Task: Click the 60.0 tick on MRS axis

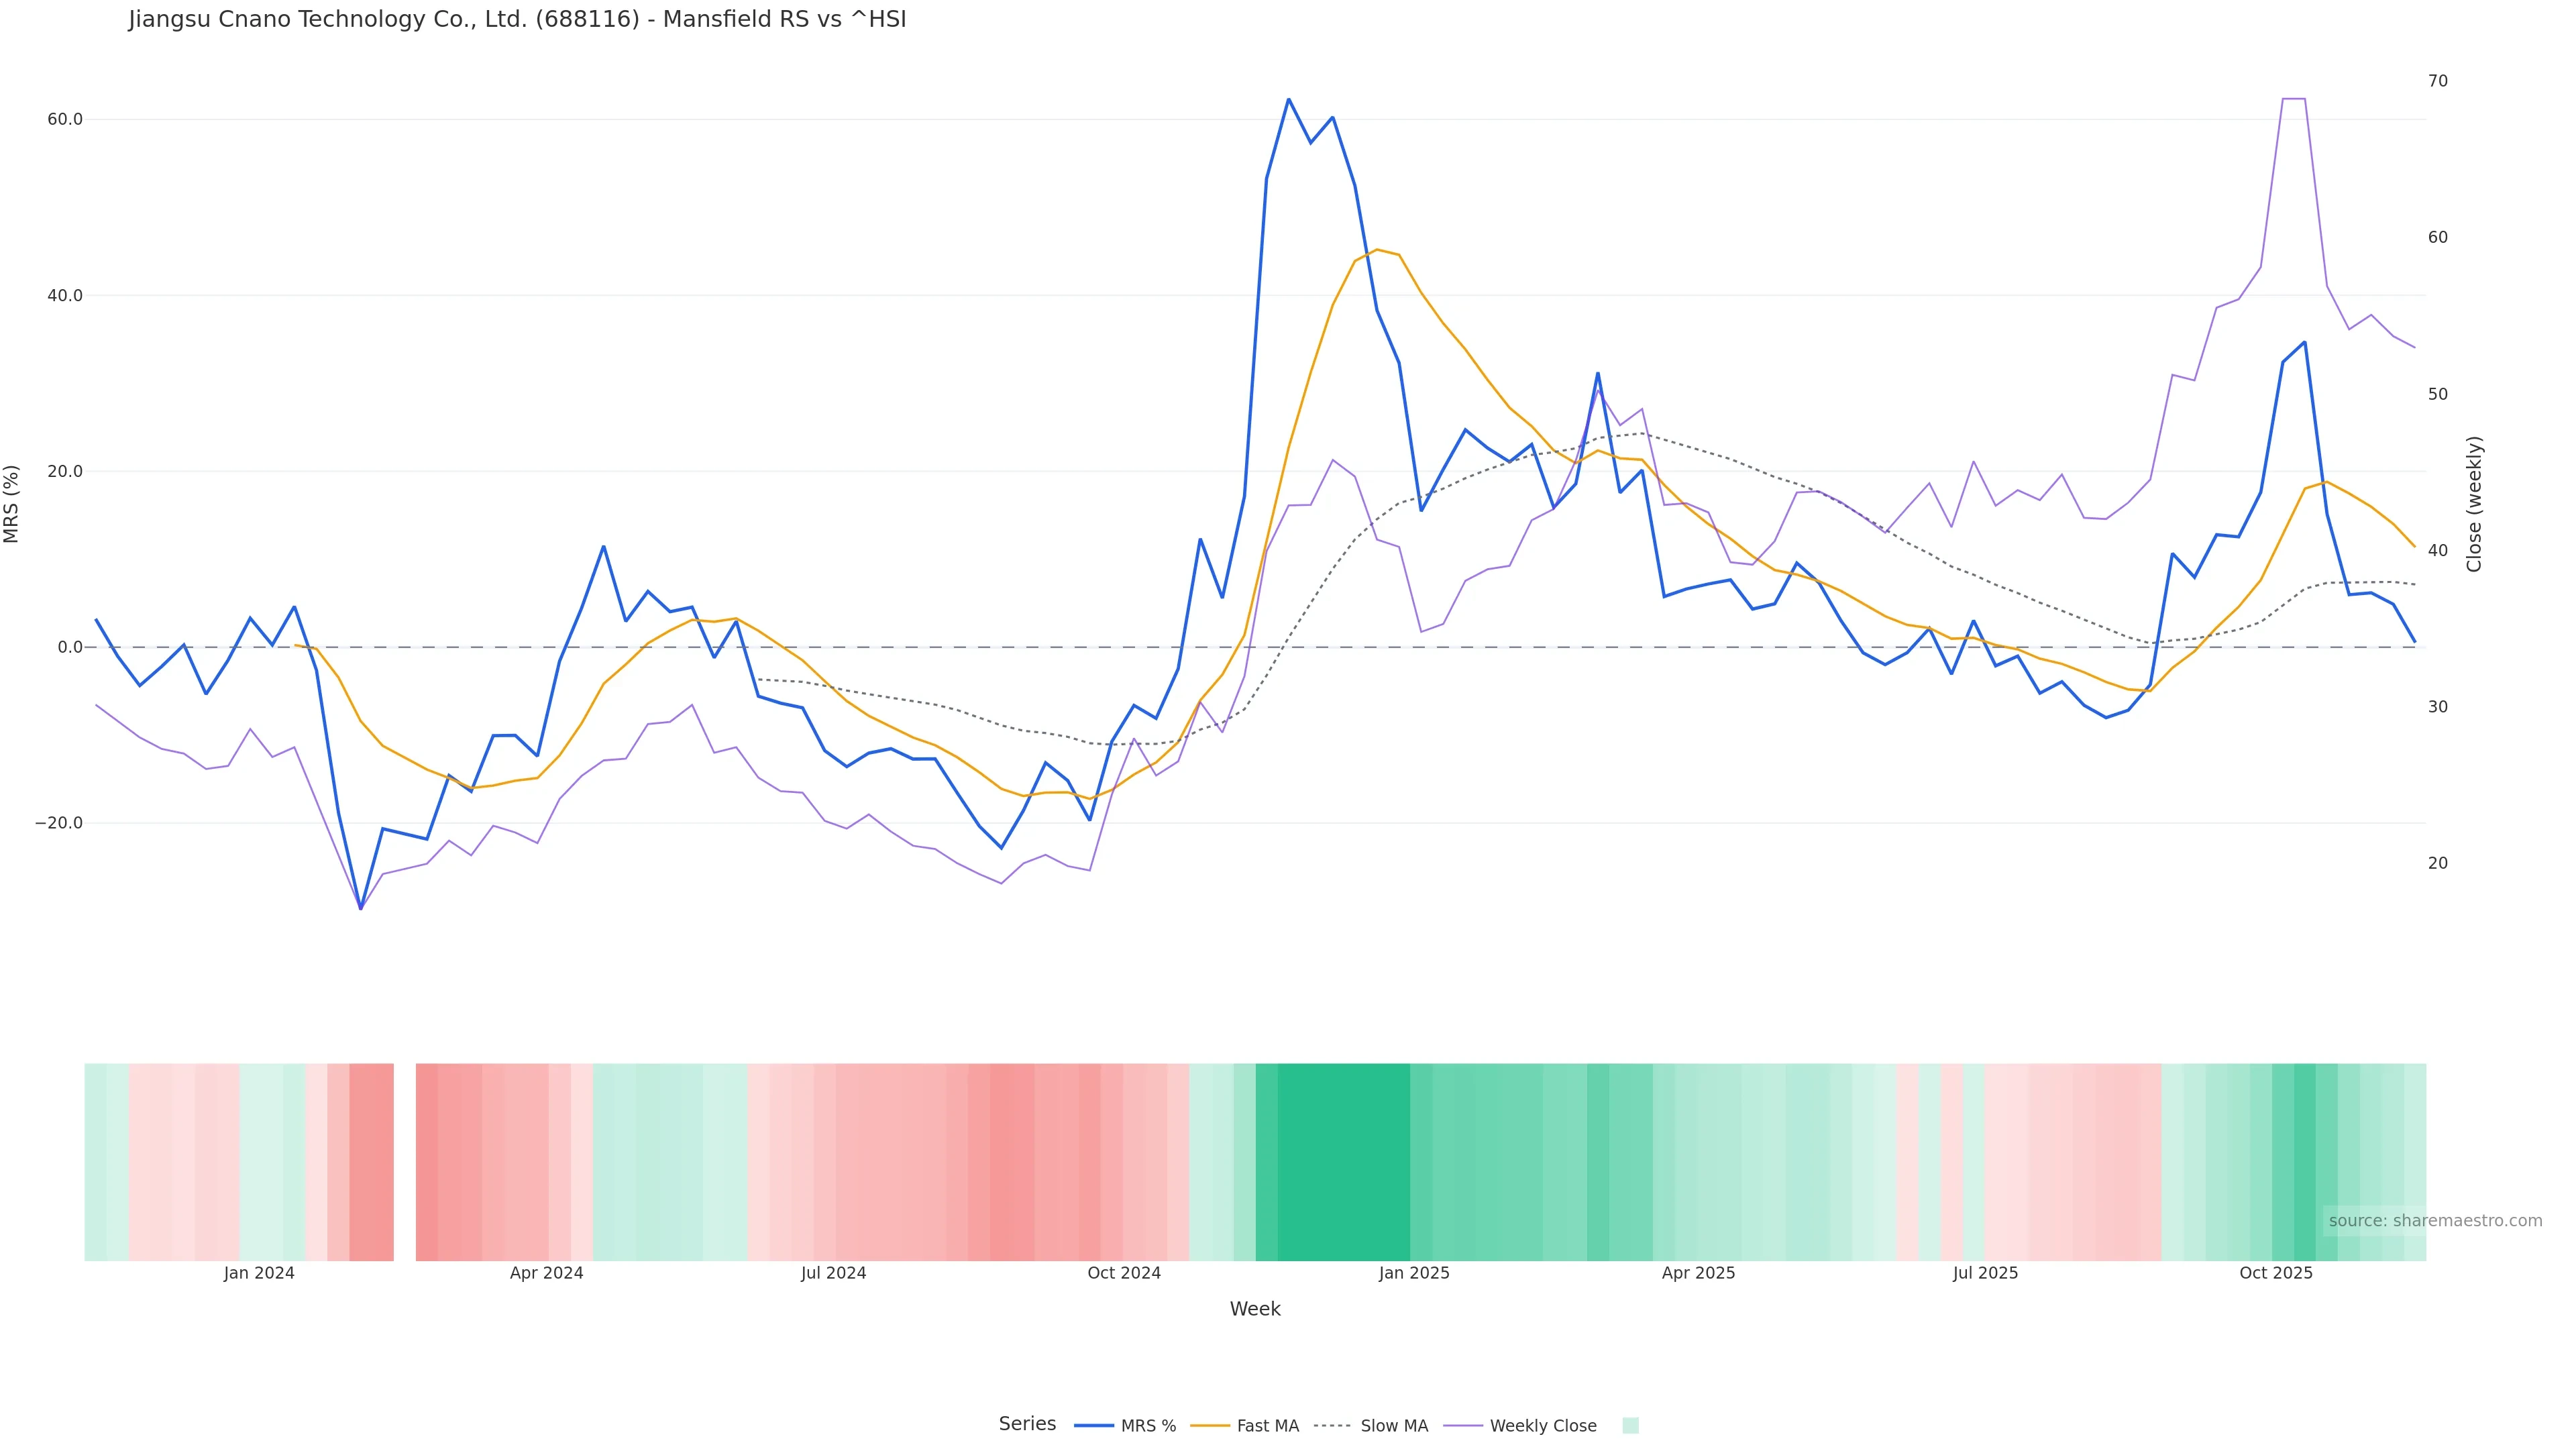Action: [x=65, y=119]
